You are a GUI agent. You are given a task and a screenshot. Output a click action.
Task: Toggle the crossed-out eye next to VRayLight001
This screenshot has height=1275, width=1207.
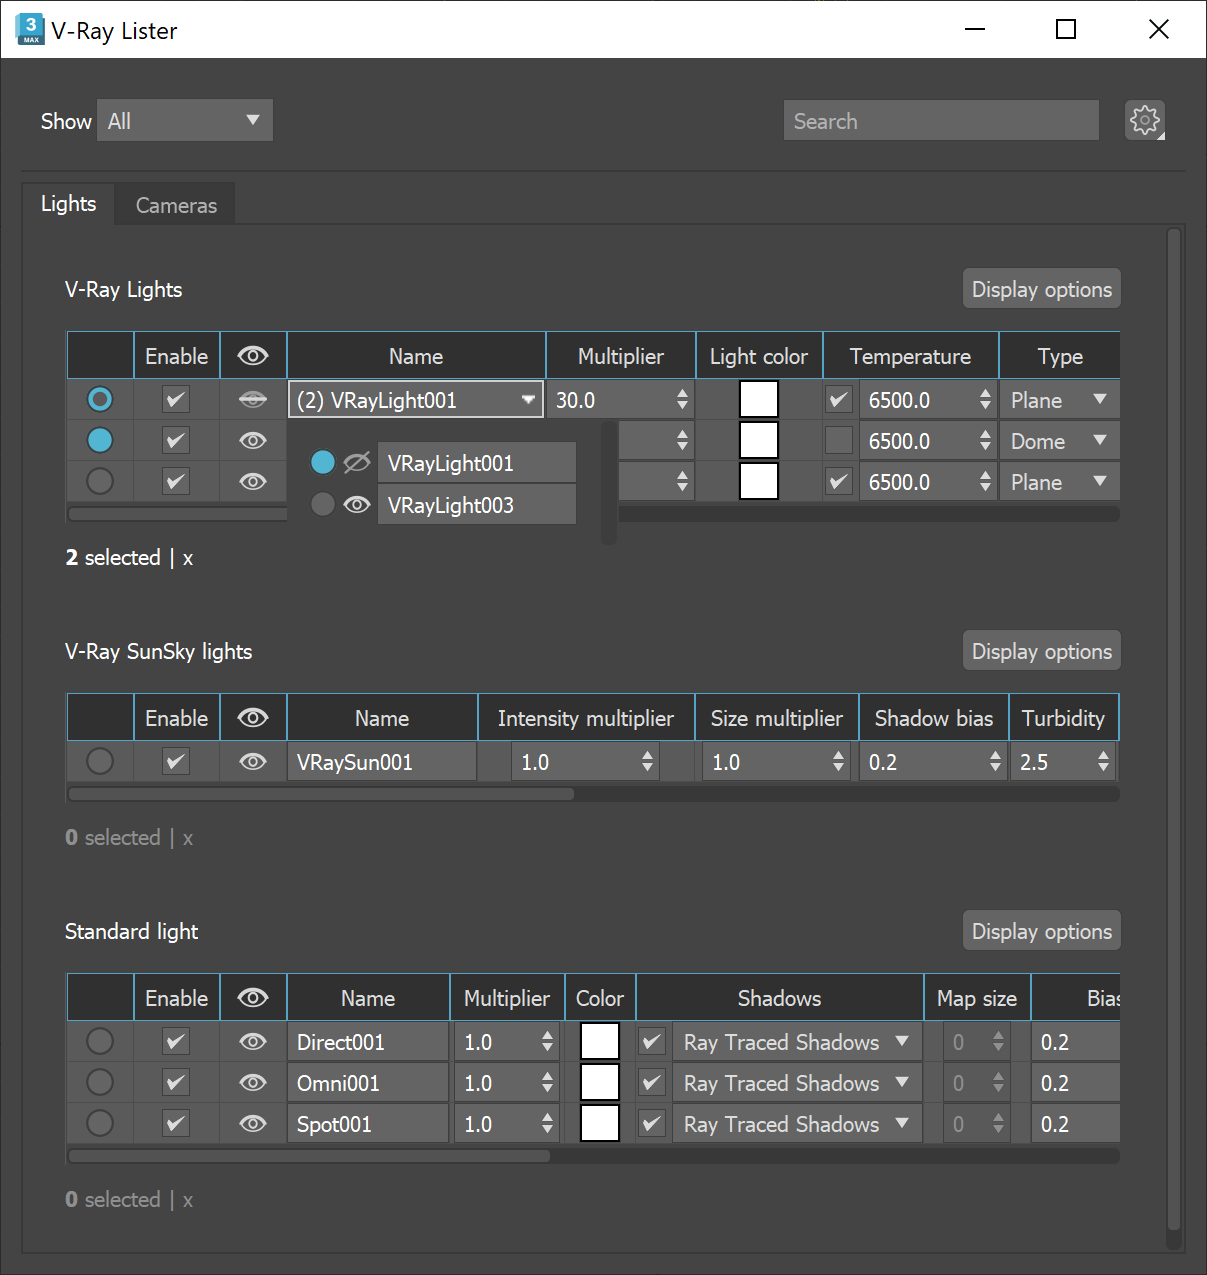click(356, 462)
